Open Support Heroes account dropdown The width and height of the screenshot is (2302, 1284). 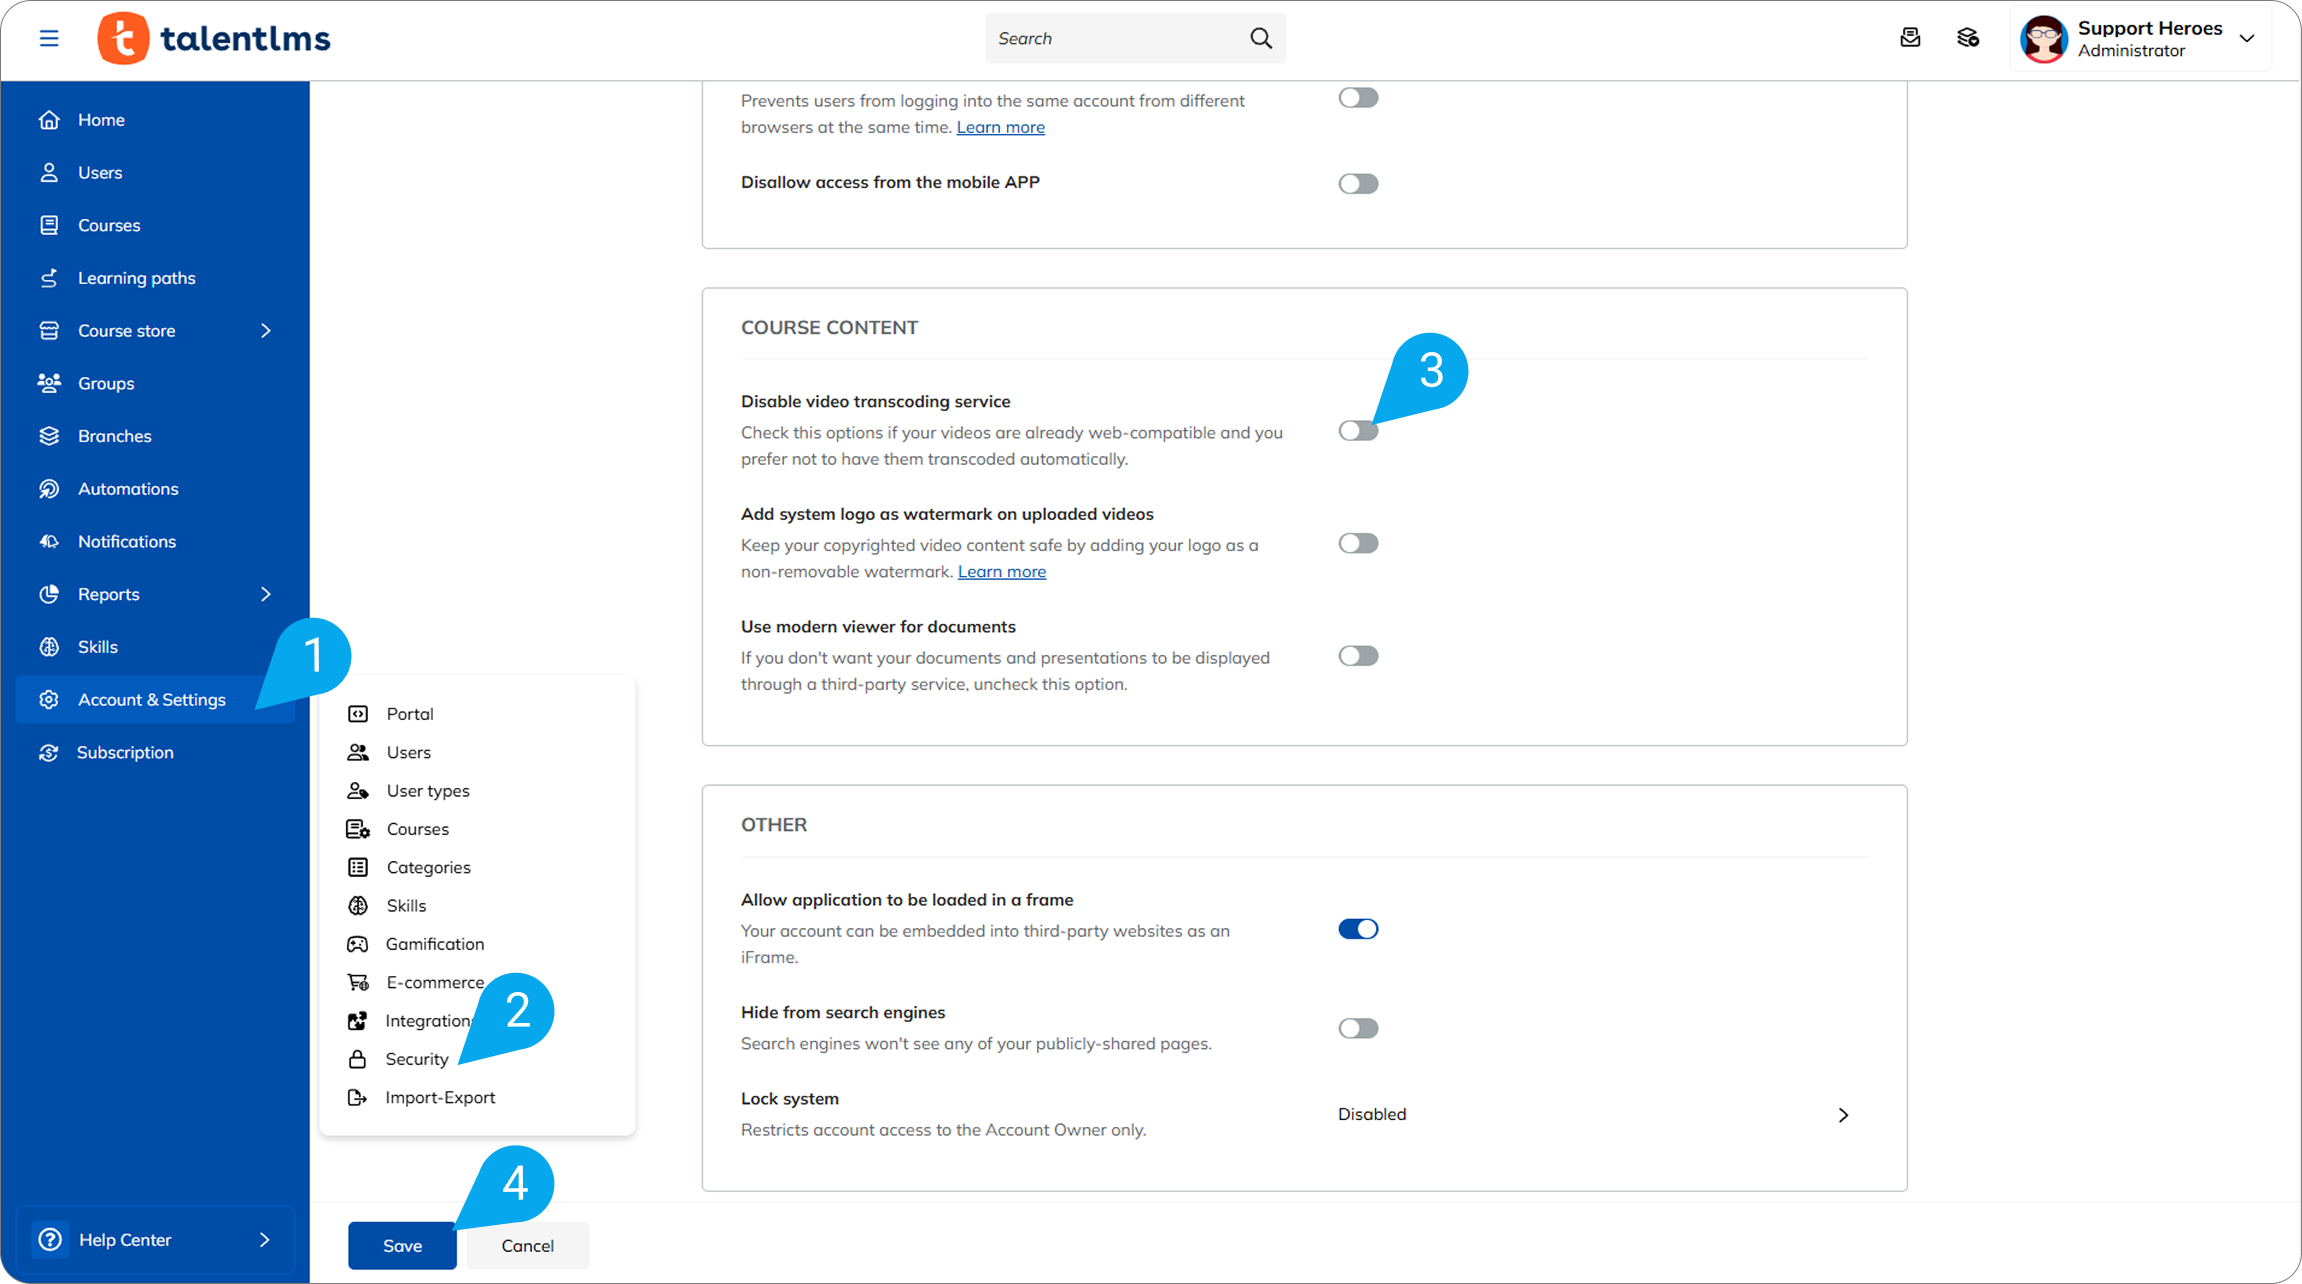[x=2247, y=38]
